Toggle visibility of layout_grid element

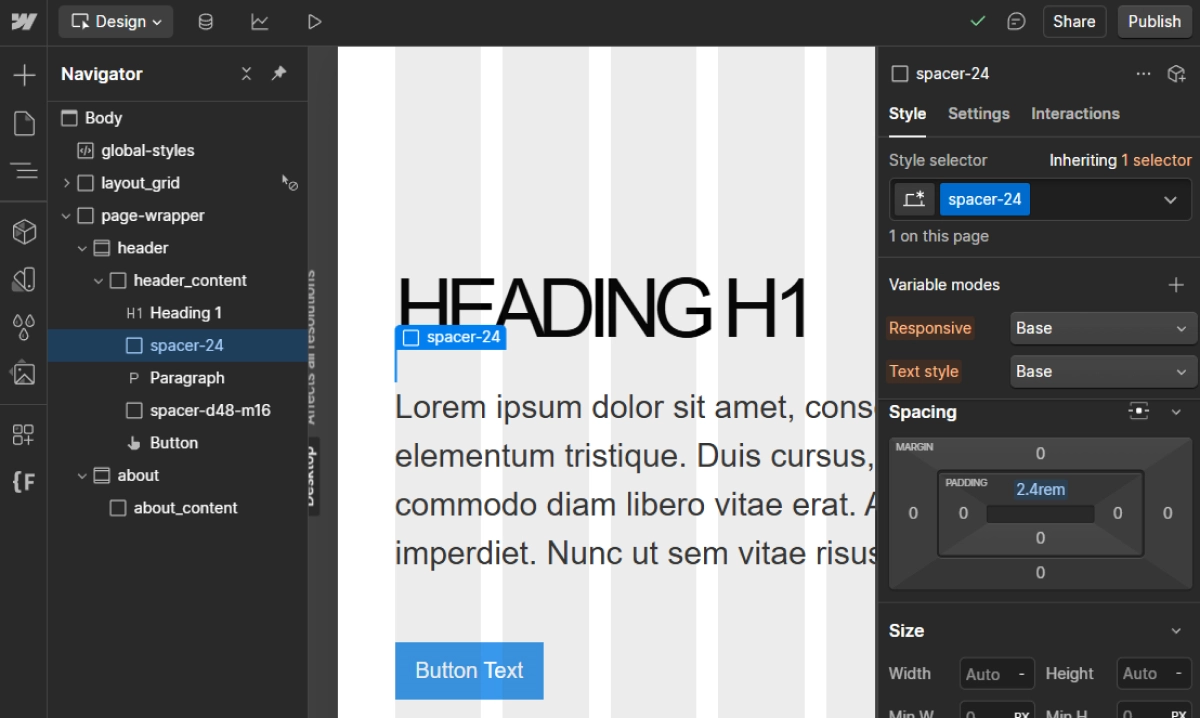pyautogui.click(x=289, y=183)
